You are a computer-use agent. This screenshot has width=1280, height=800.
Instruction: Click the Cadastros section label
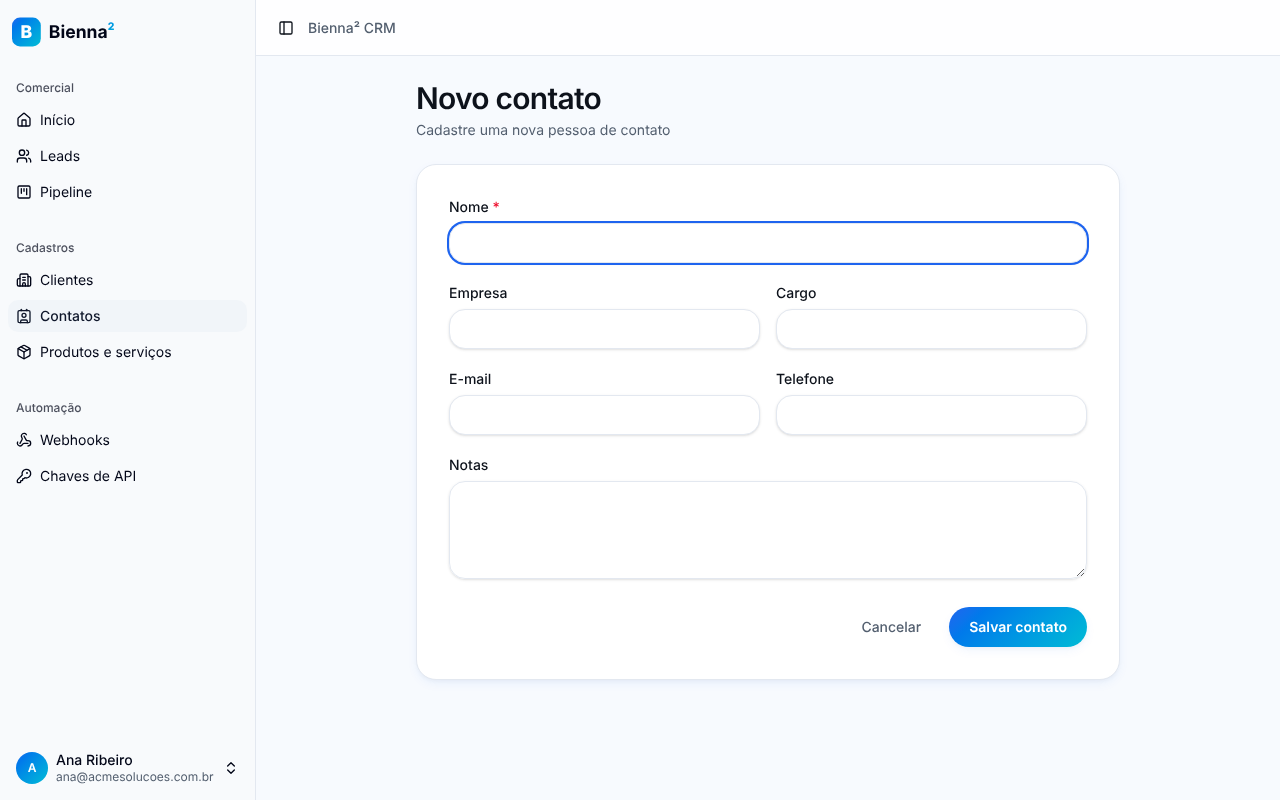coord(45,248)
